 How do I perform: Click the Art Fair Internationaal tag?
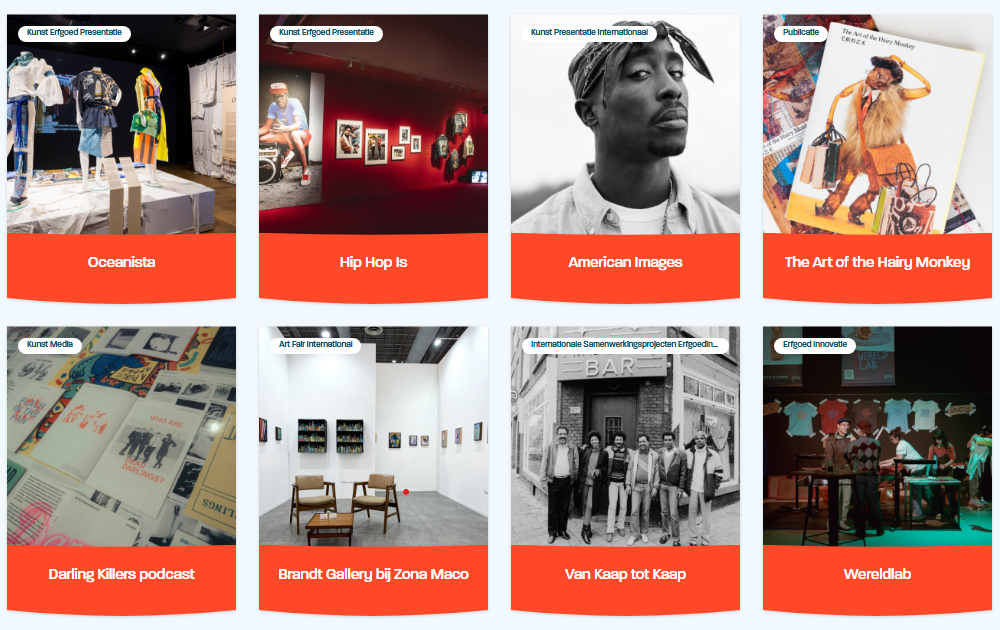(316, 344)
